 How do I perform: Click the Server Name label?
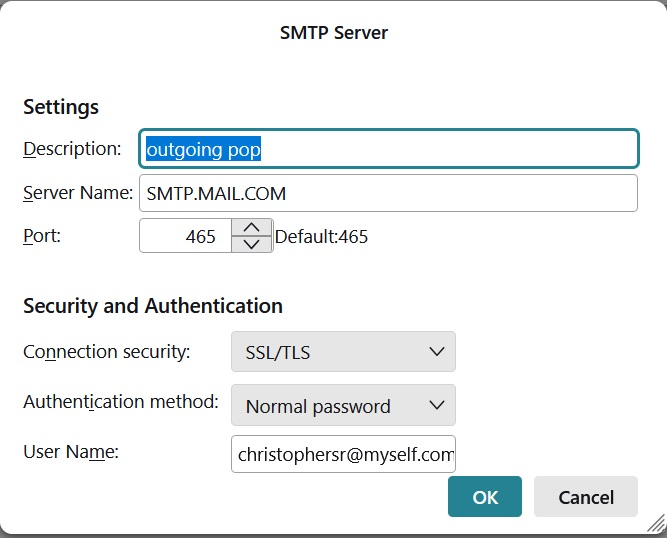[78, 192]
